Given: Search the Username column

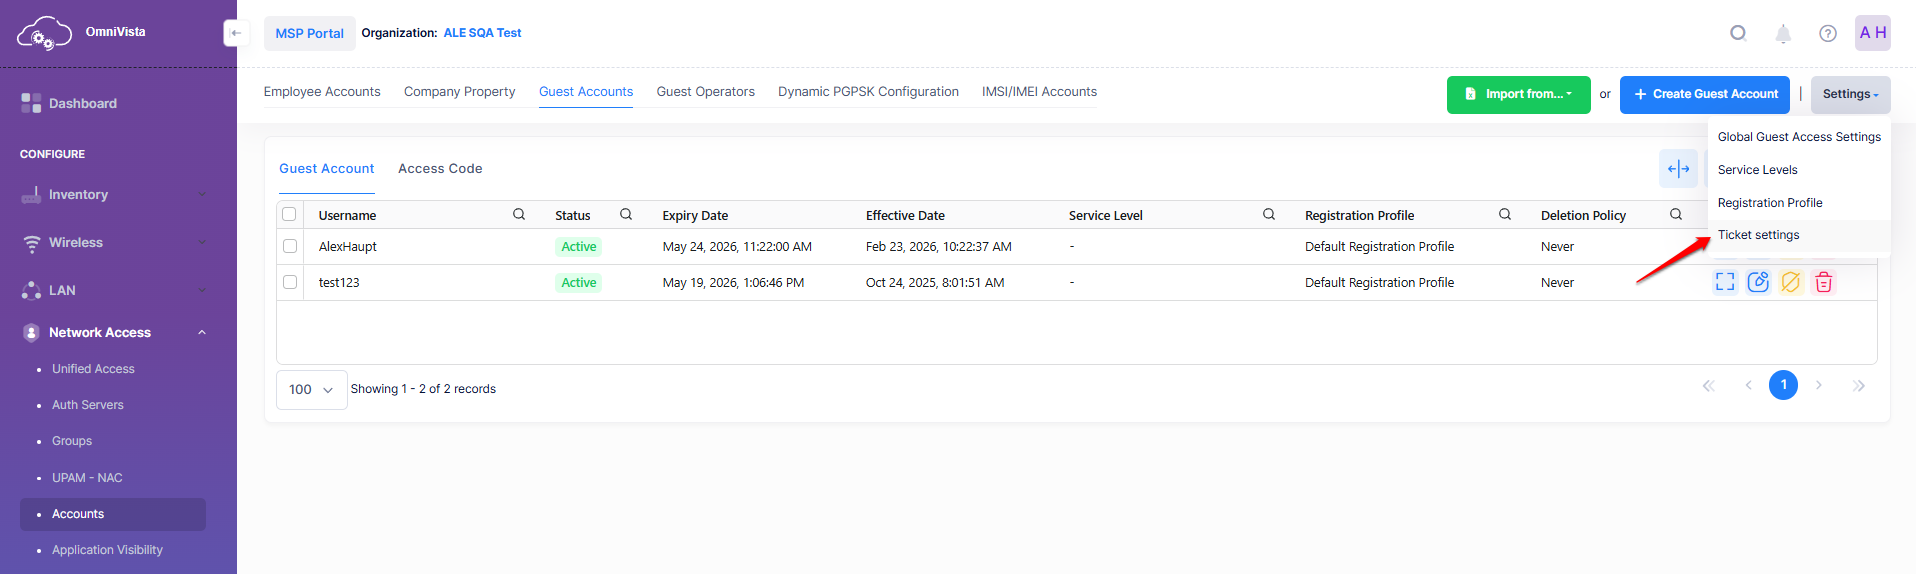Looking at the screenshot, I should click(x=519, y=214).
